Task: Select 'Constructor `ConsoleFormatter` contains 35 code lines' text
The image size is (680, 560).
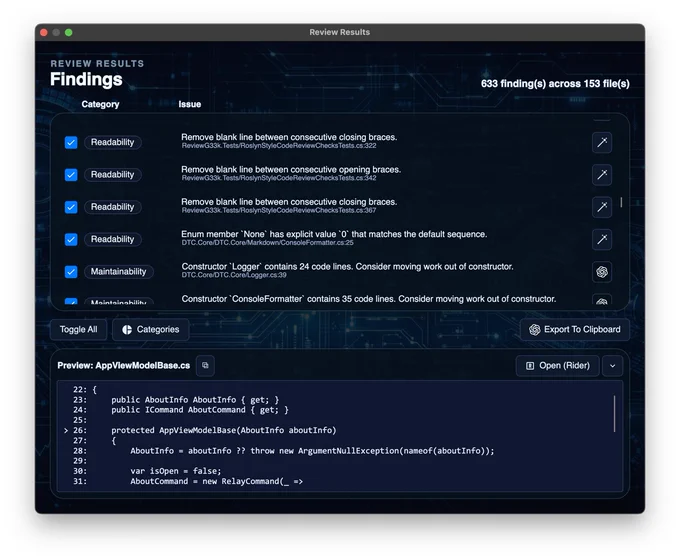Action: 288,299
